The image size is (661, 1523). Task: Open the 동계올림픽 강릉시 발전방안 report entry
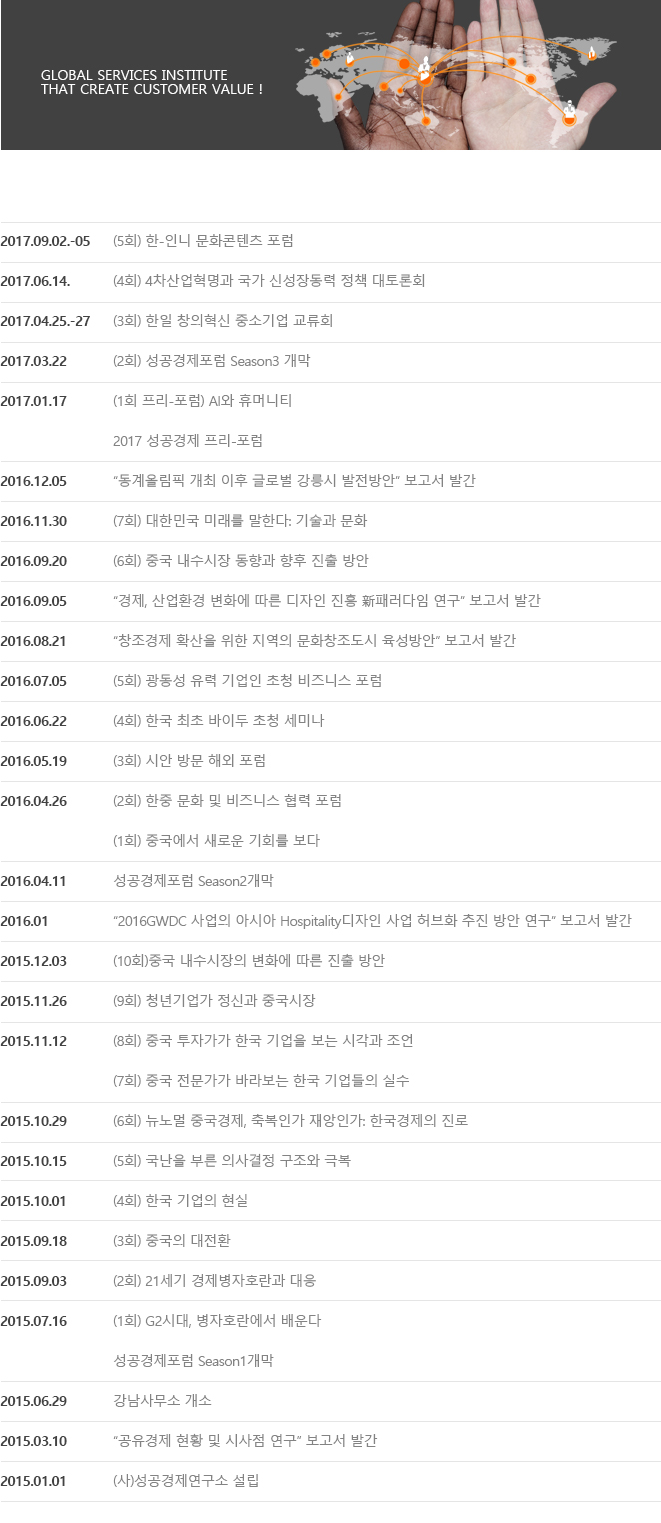click(294, 480)
